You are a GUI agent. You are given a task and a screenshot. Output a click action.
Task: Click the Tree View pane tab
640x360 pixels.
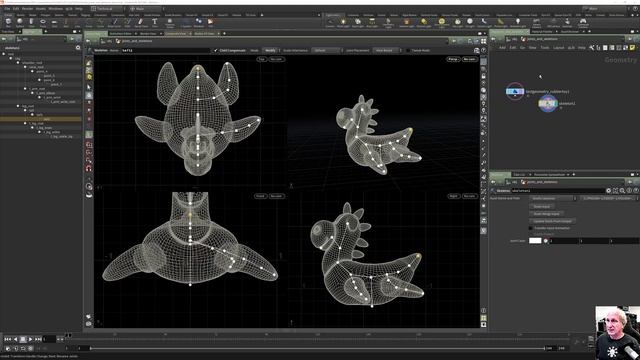[8, 31]
